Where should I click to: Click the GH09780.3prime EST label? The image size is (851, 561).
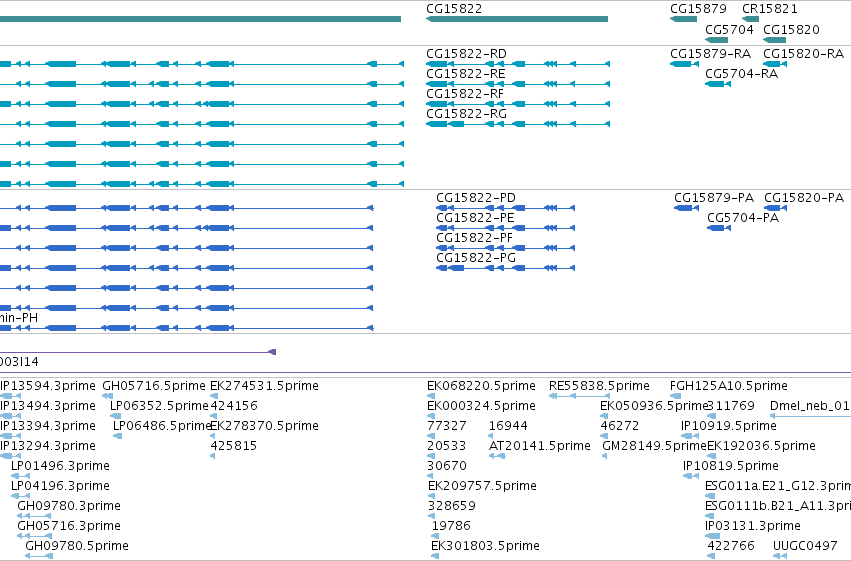[x=69, y=506]
